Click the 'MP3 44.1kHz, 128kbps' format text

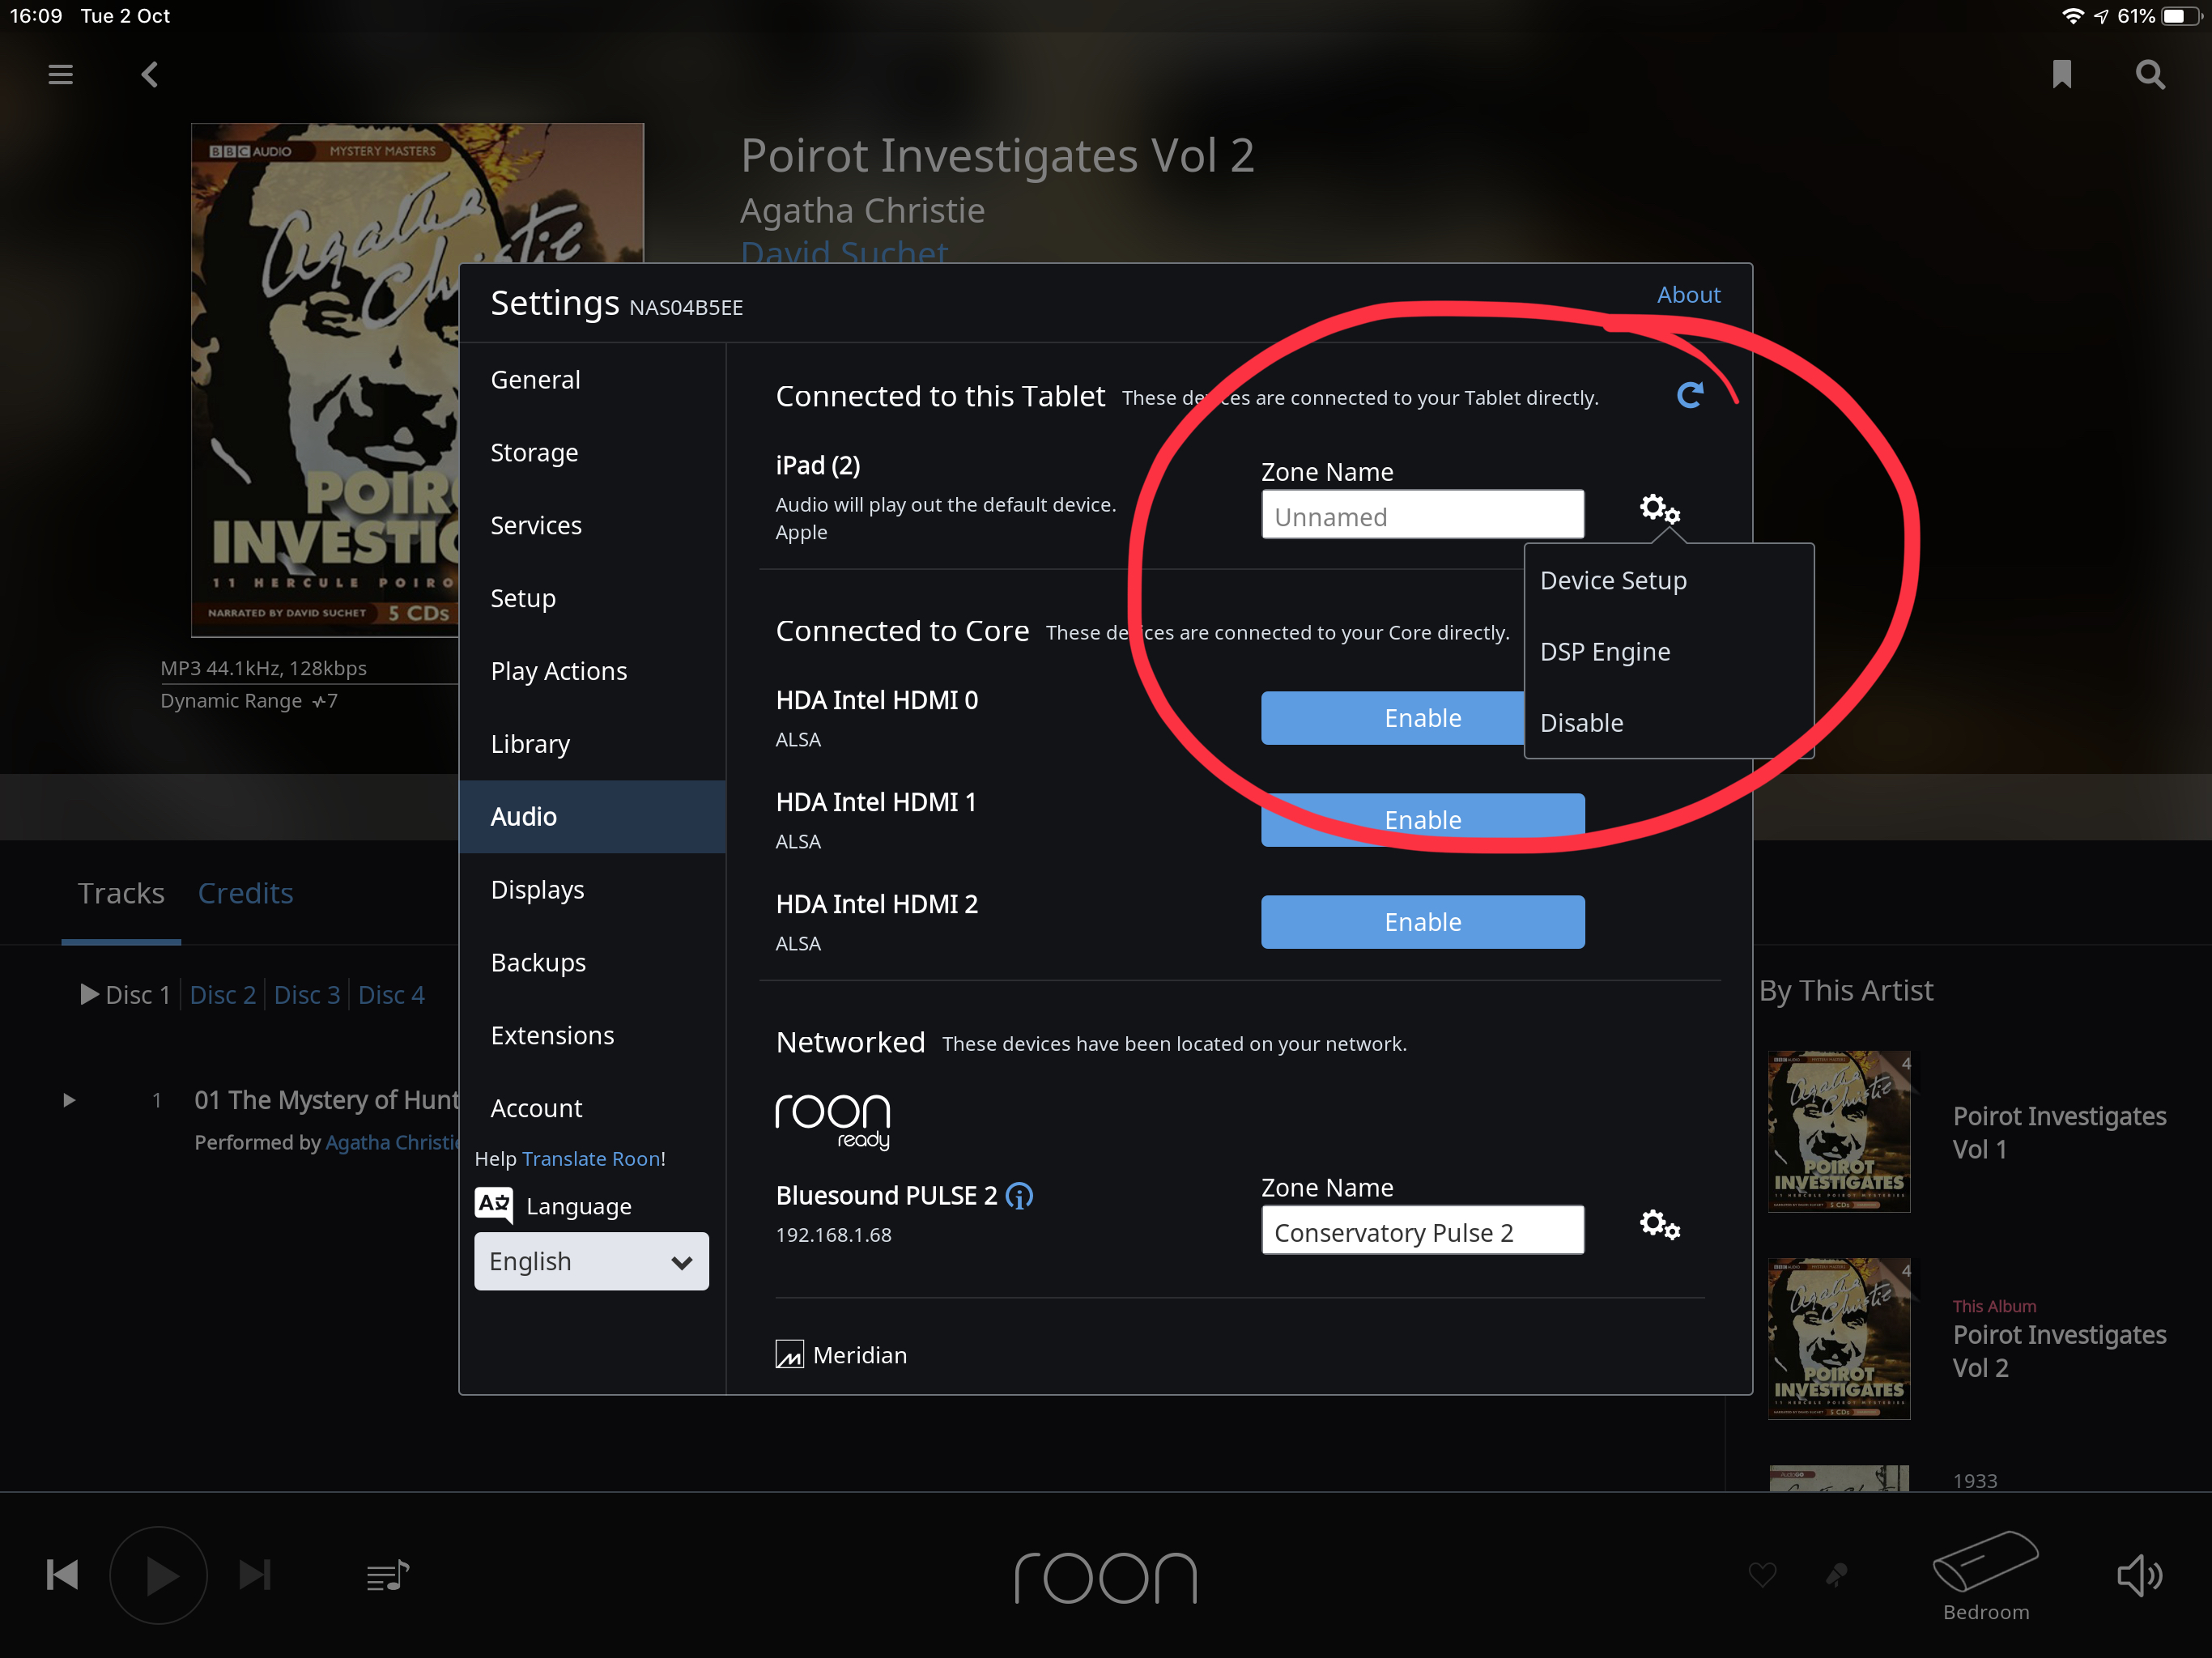[x=263, y=668]
